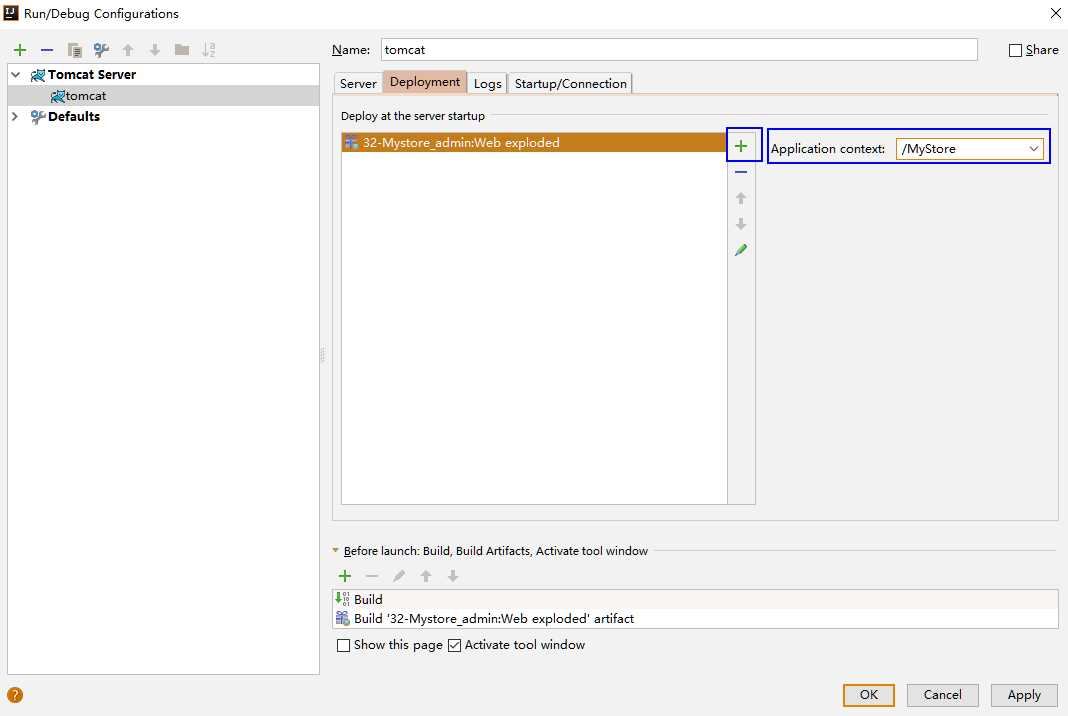Viewport: 1068px width, 716px height.
Task: Move before-launch task up
Action: point(426,576)
